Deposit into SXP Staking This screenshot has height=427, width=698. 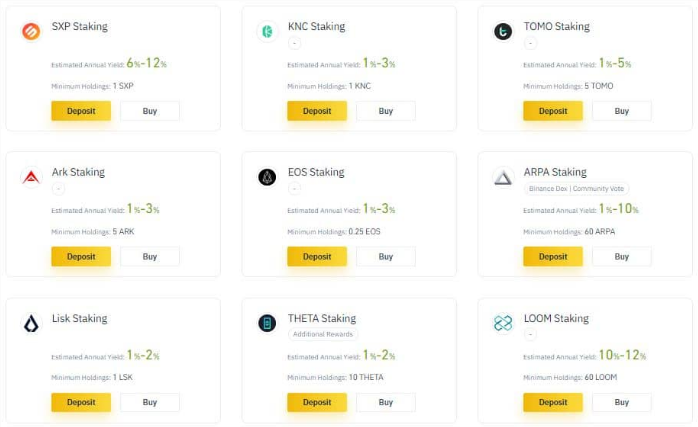pyautogui.click(x=81, y=111)
